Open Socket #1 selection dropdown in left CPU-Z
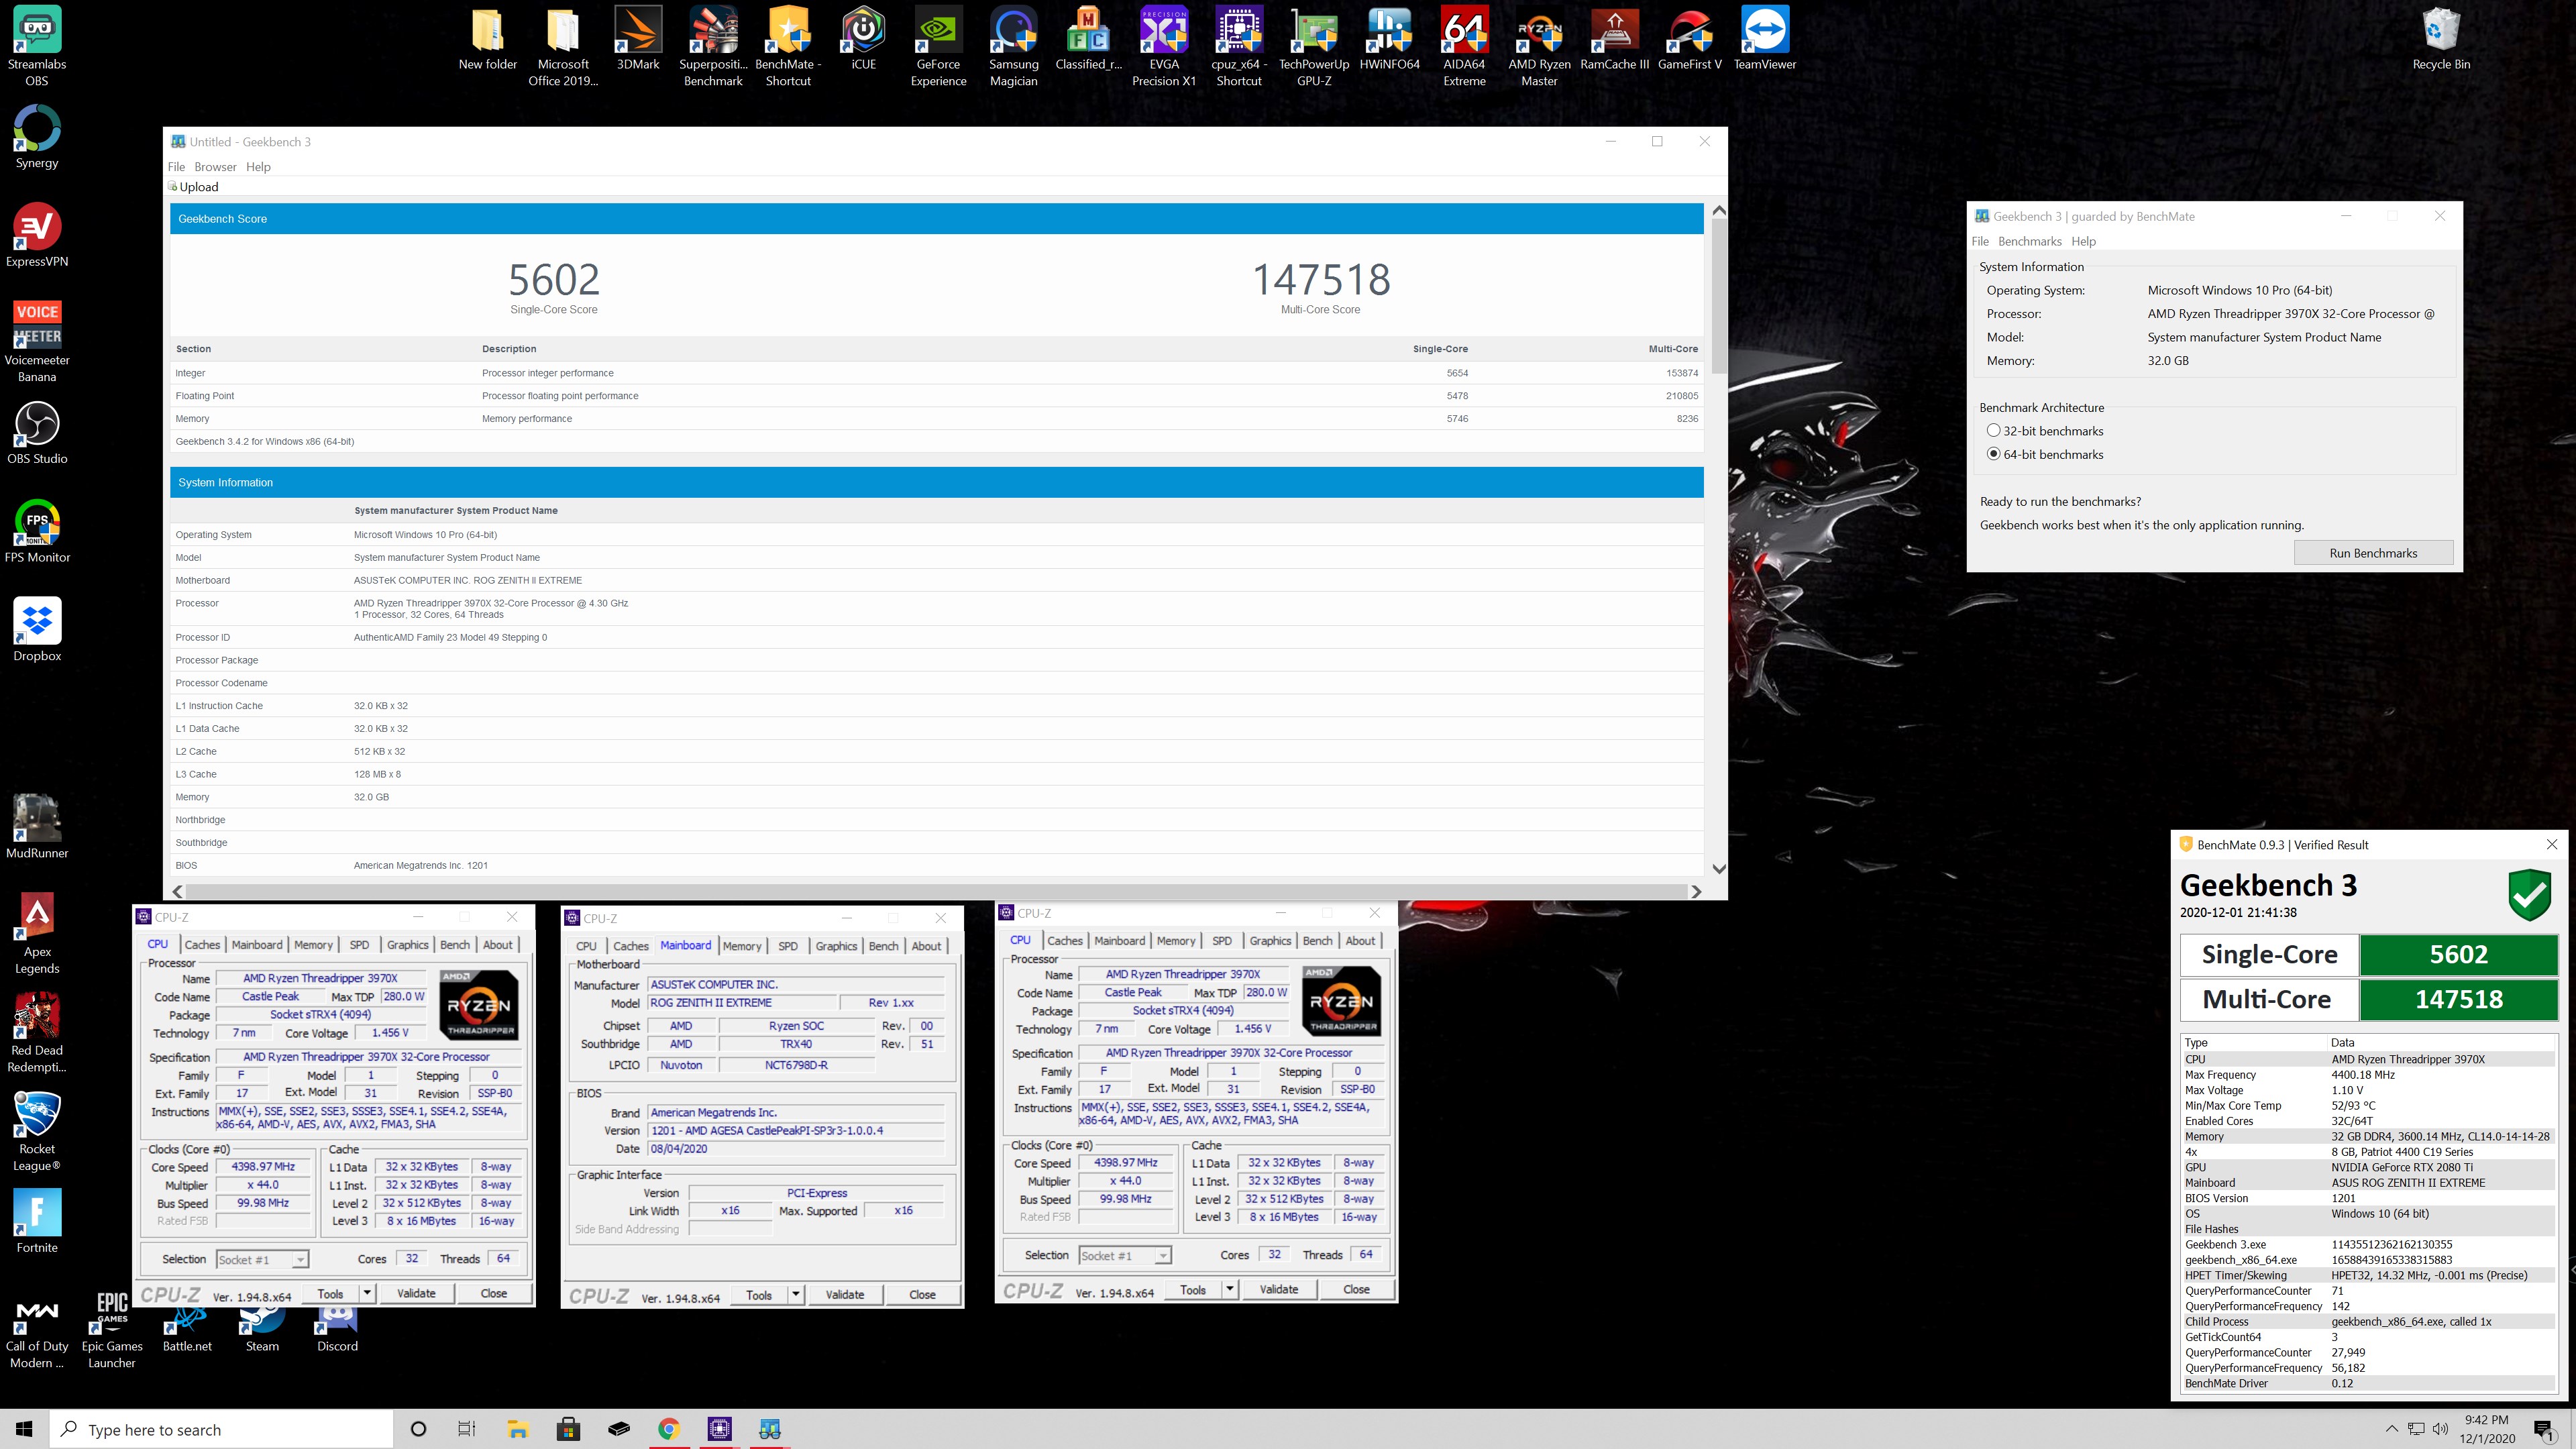 coord(262,1259)
